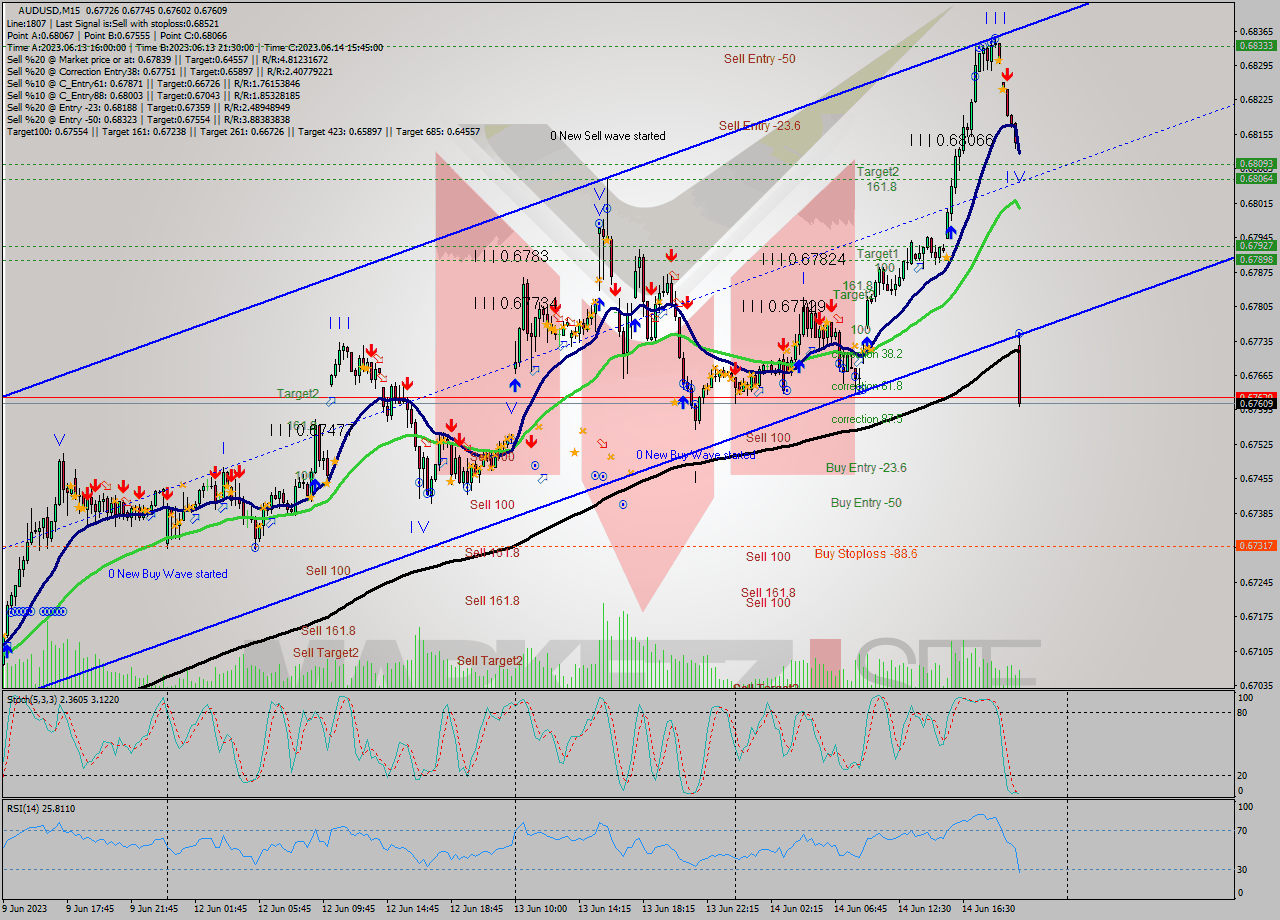Viewport: 1280px width, 920px height.
Task: Click the '9 Jun 2023' date on time axis
Action: 26,909
